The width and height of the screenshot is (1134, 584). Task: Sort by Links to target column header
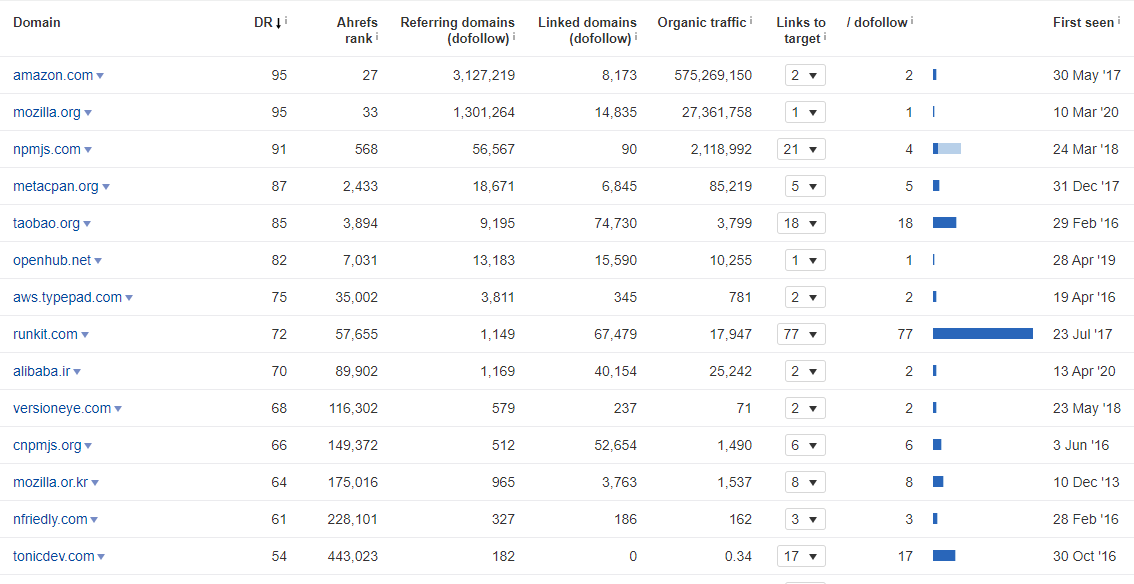pyautogui.click(x=801, y=30)
